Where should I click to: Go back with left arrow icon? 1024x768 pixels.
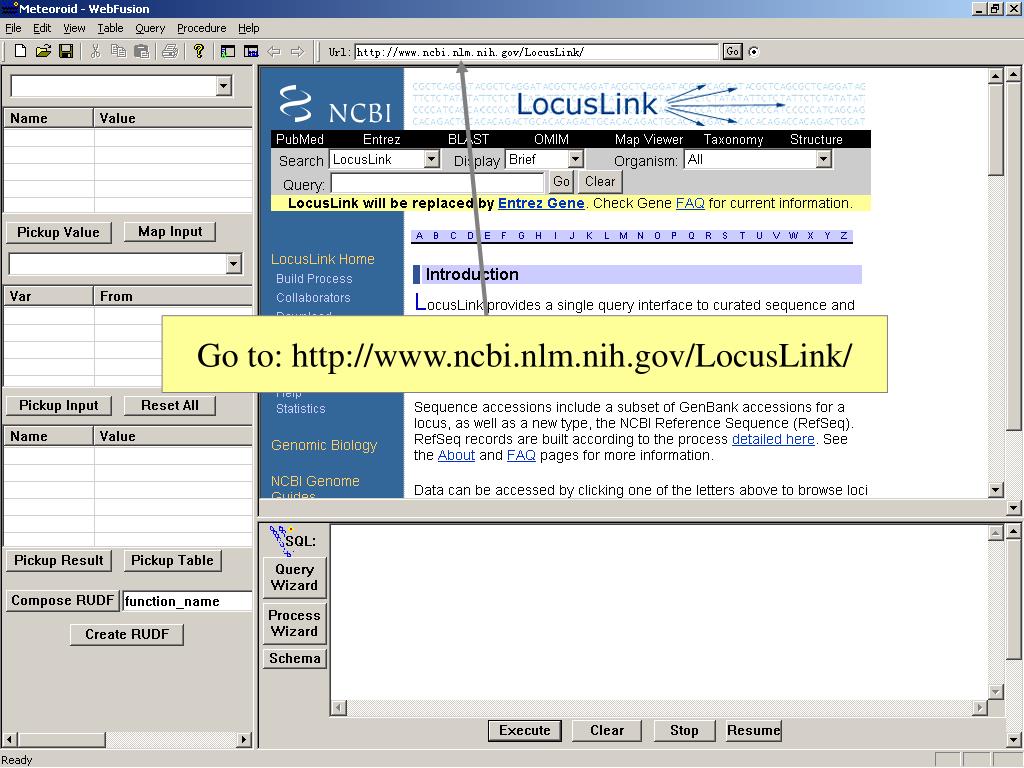click(x=274, y=51)
